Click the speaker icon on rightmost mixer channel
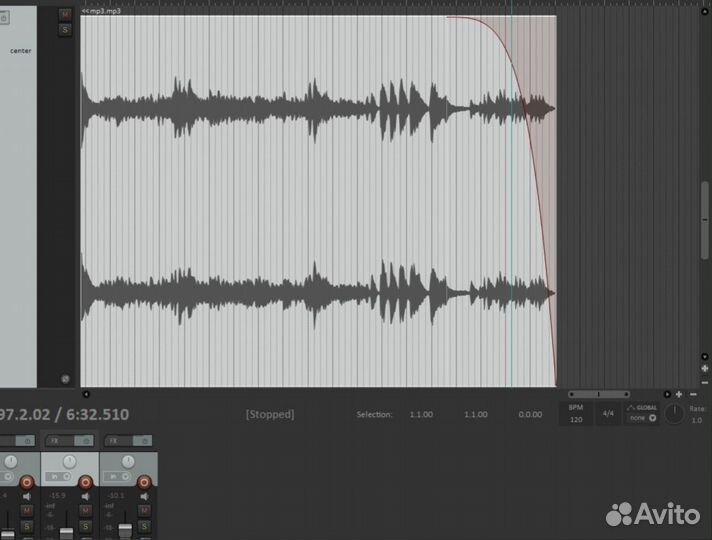The width and height of the screenshot is (712, 540). 145,496
